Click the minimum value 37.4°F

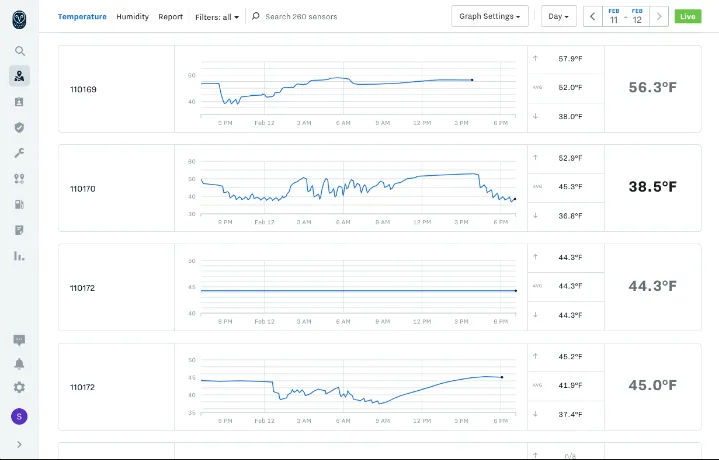570,414
